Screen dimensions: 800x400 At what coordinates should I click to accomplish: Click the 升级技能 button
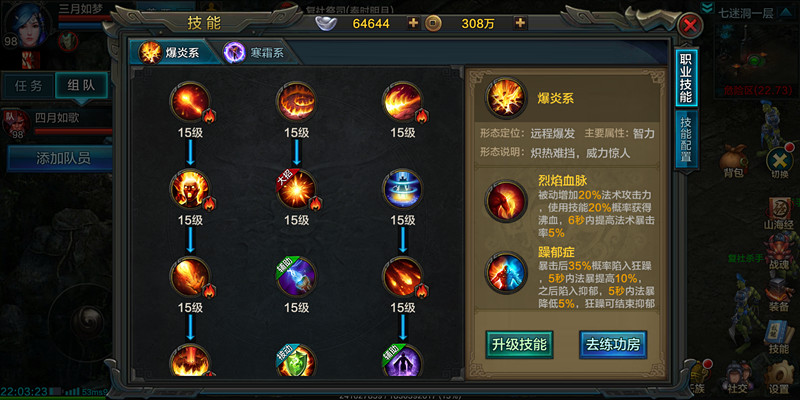[x=519, y=344]
